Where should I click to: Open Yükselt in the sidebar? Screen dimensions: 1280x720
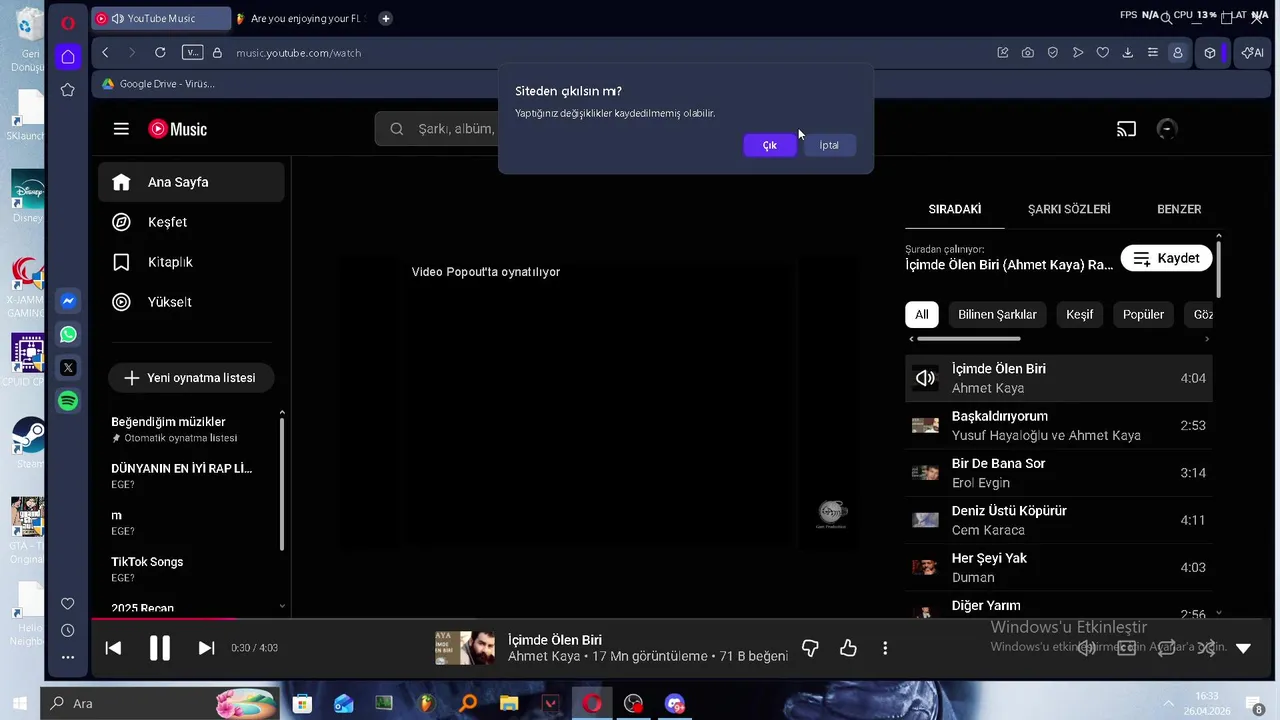(191, 302)
